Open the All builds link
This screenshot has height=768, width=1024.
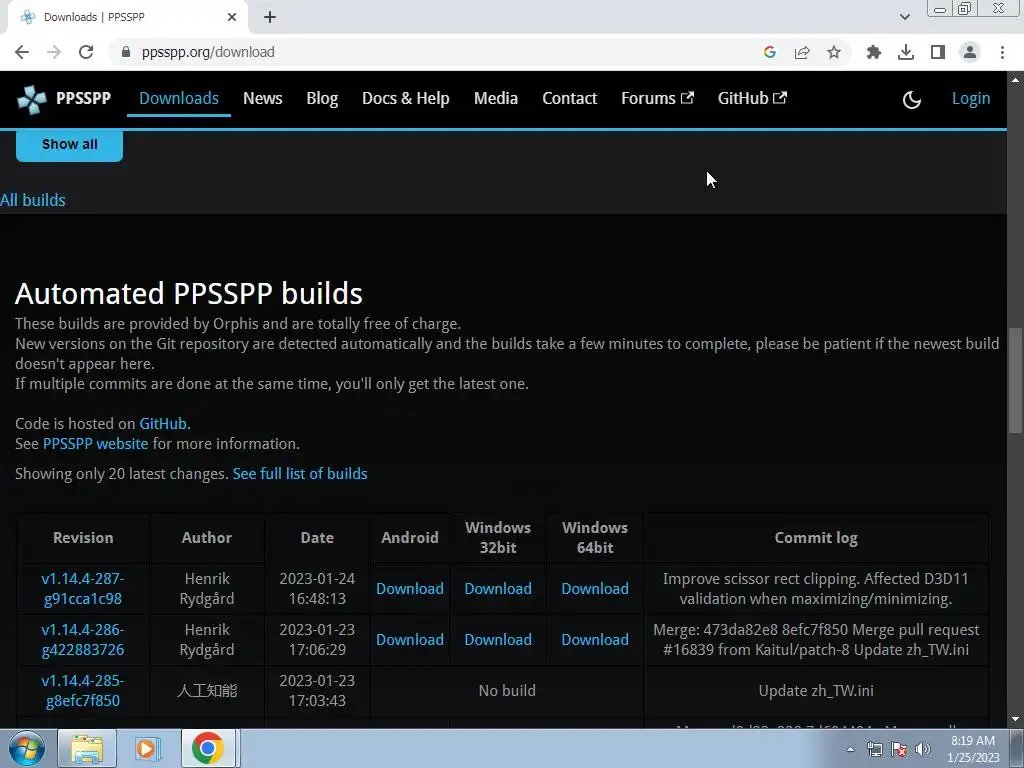pyautogui.click(x=33, y=200)
